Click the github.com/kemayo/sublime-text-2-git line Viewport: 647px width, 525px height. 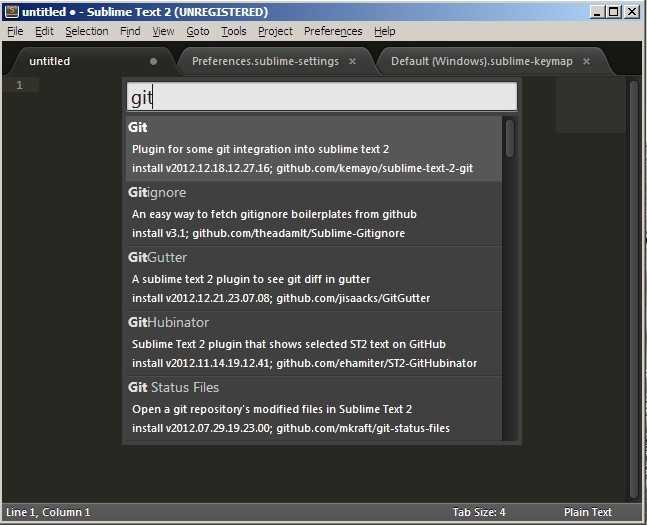point(302,168)
